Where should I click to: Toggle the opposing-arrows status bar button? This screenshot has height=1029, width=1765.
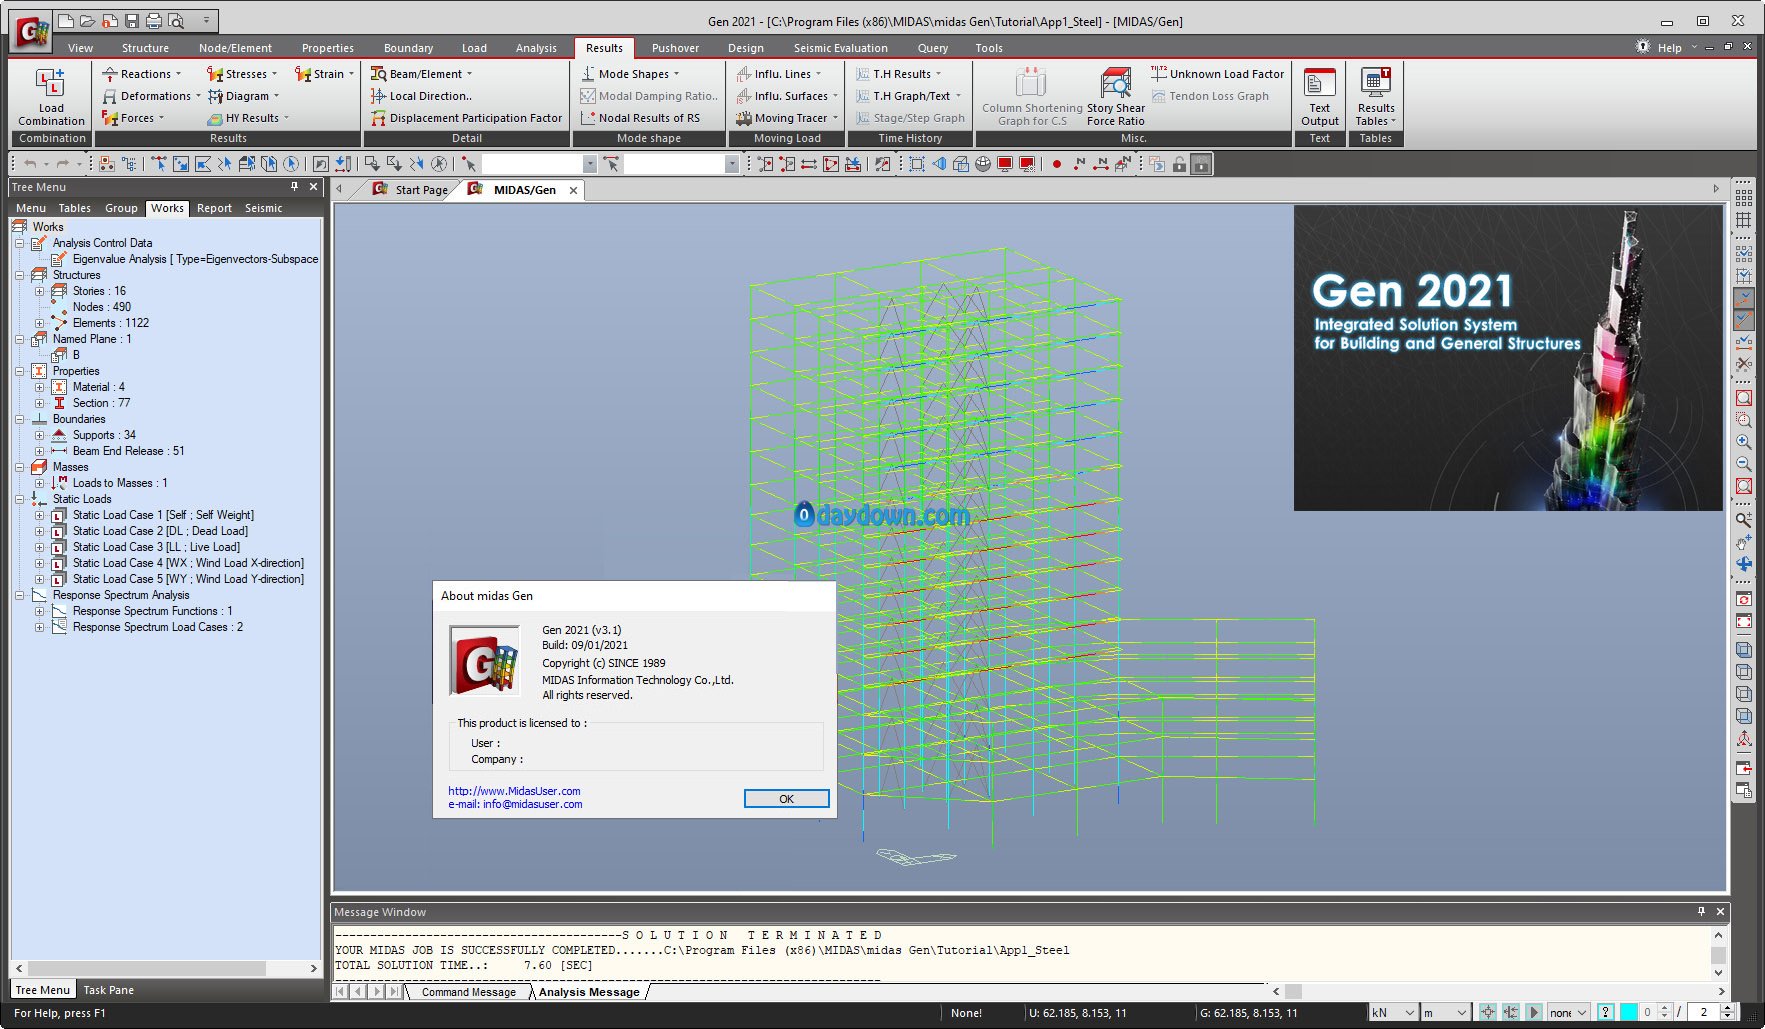point(1511,1012)
